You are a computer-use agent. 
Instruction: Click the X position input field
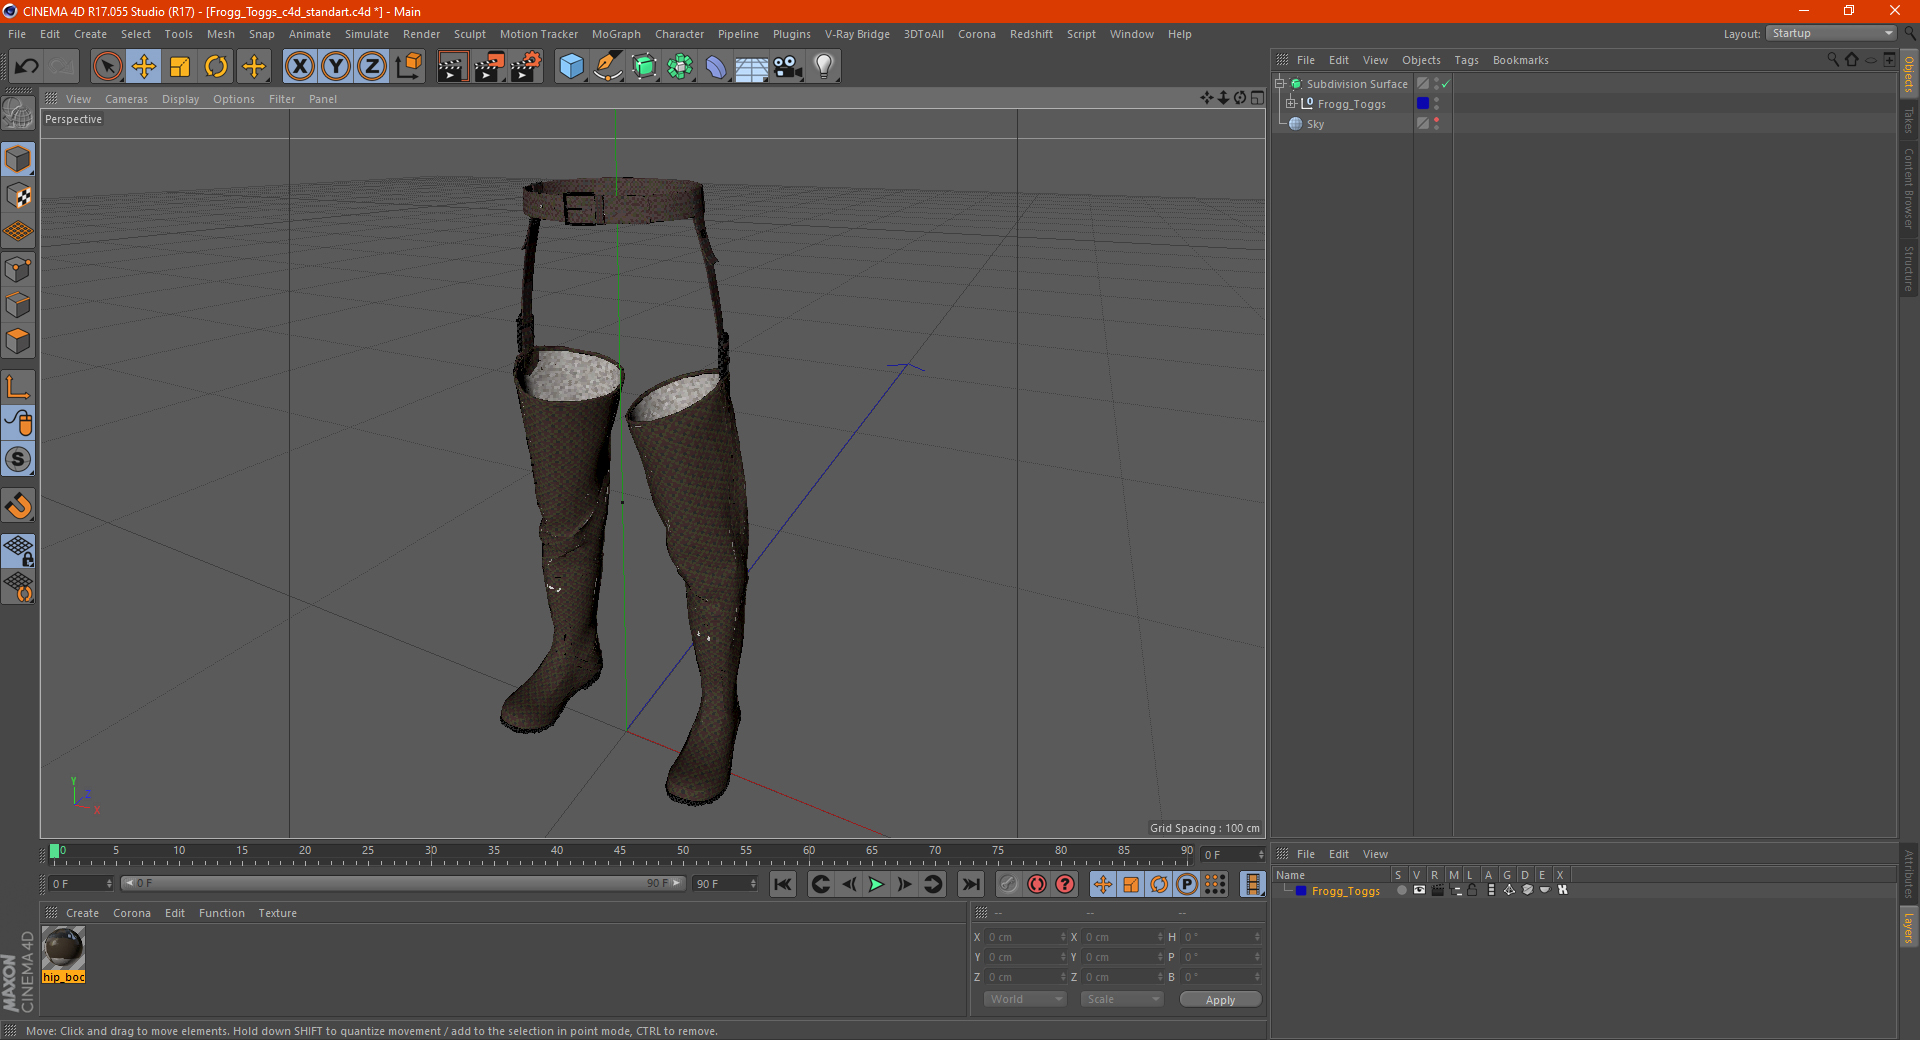(1027, 937)
